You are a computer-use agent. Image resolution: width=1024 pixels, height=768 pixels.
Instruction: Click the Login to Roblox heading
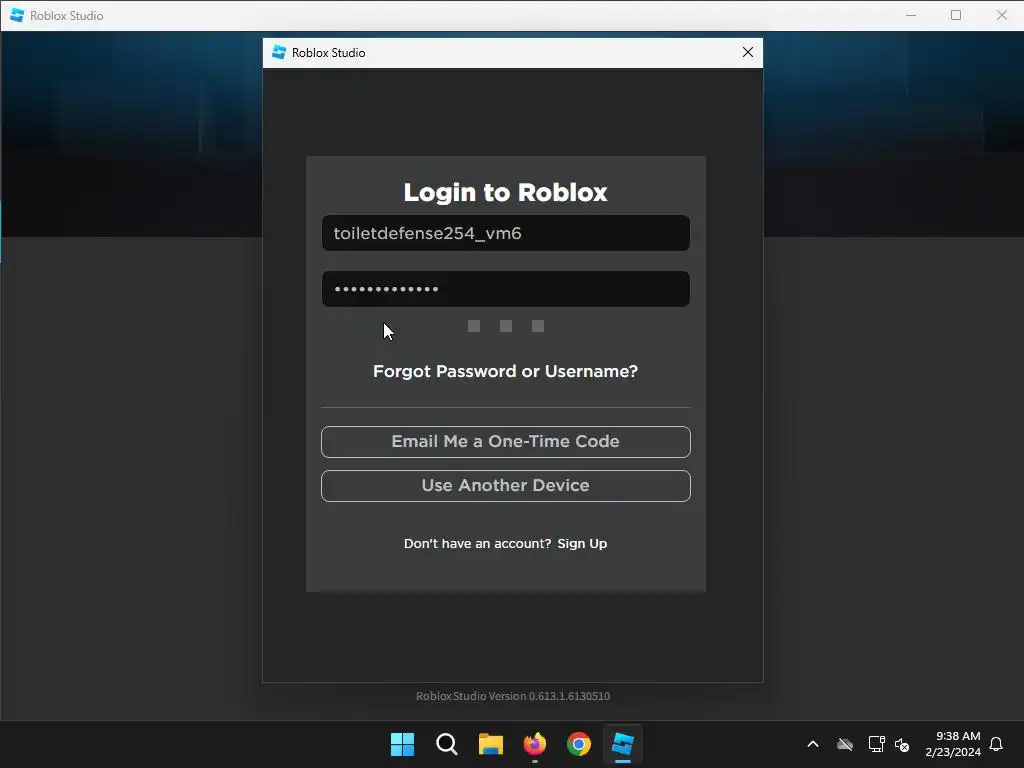(x=505, y=192)
